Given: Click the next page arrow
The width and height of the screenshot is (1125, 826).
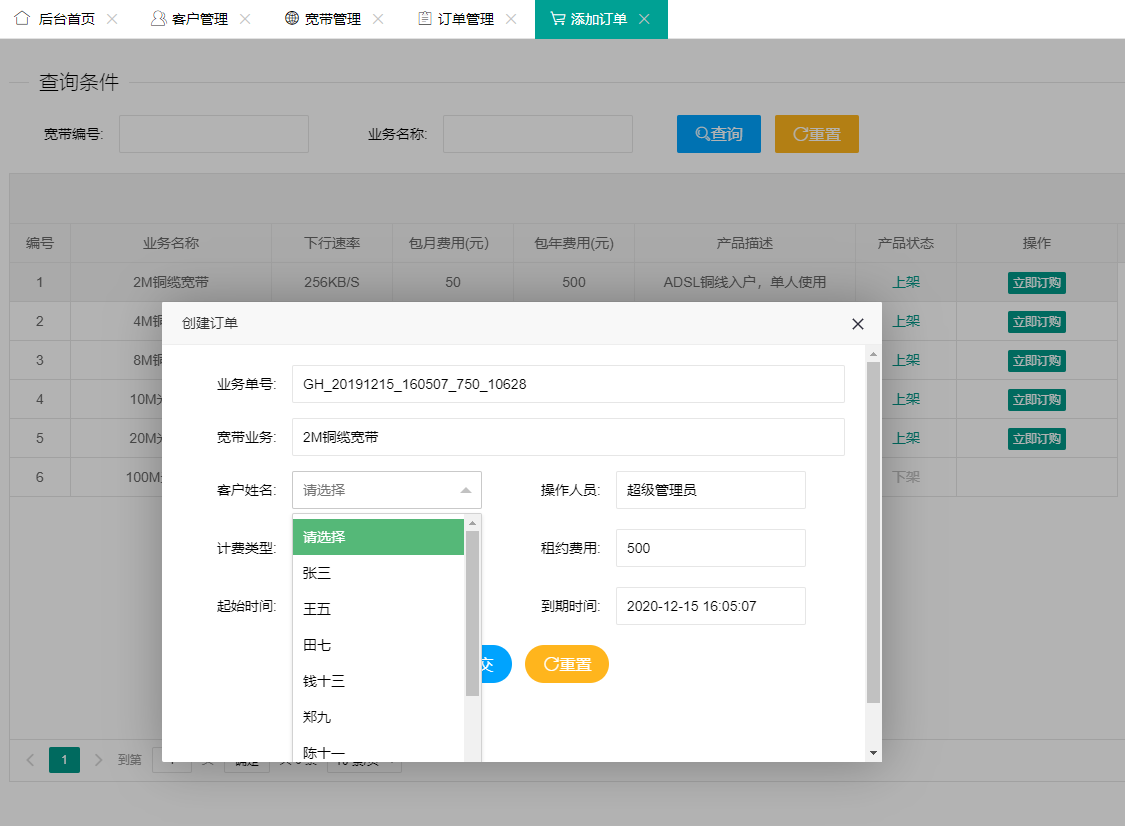Looking at the screenshot, I should point(98,759).
